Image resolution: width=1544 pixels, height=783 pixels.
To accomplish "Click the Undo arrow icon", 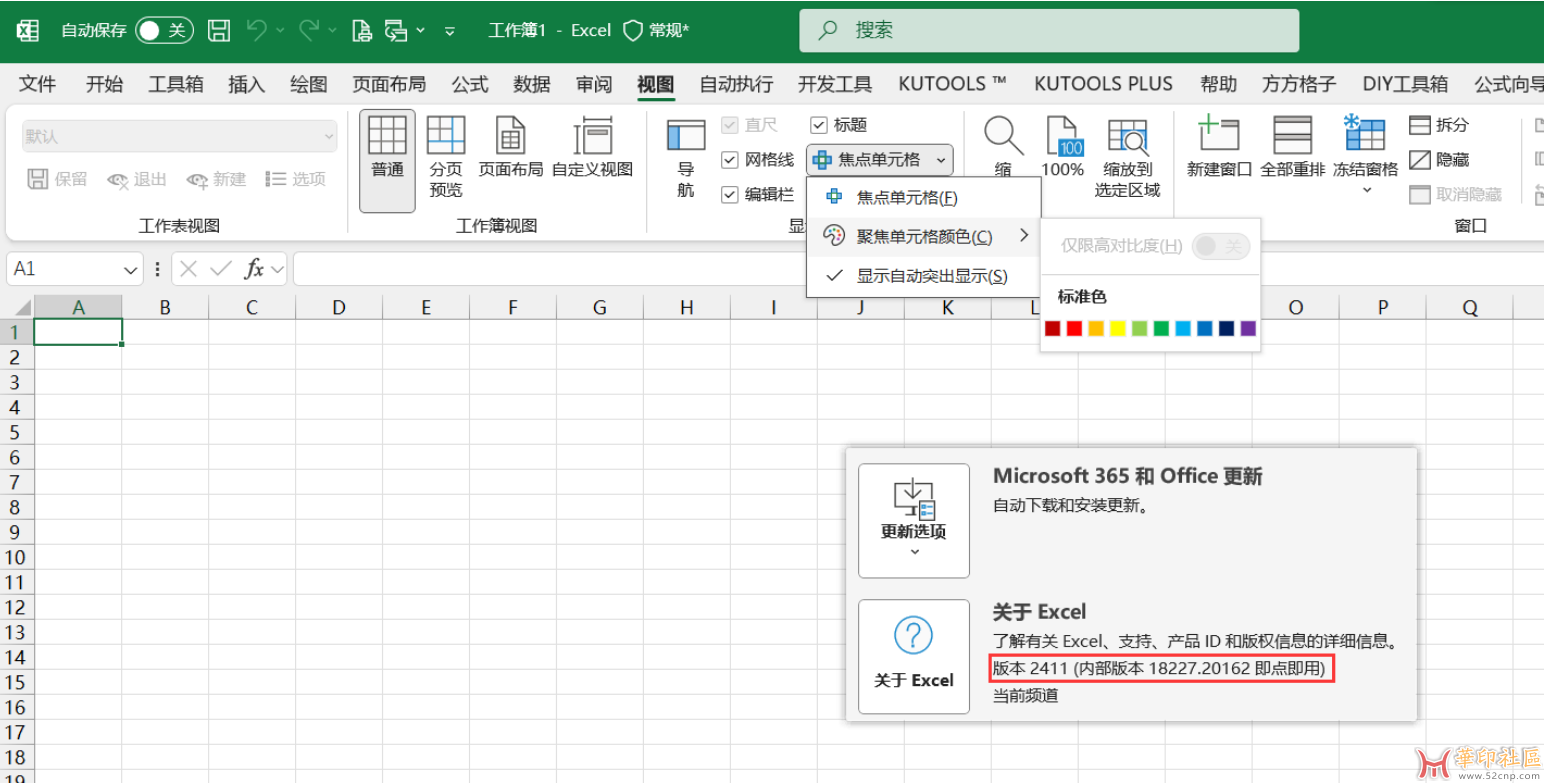I will pyautogui.click(x=257, y=31).
